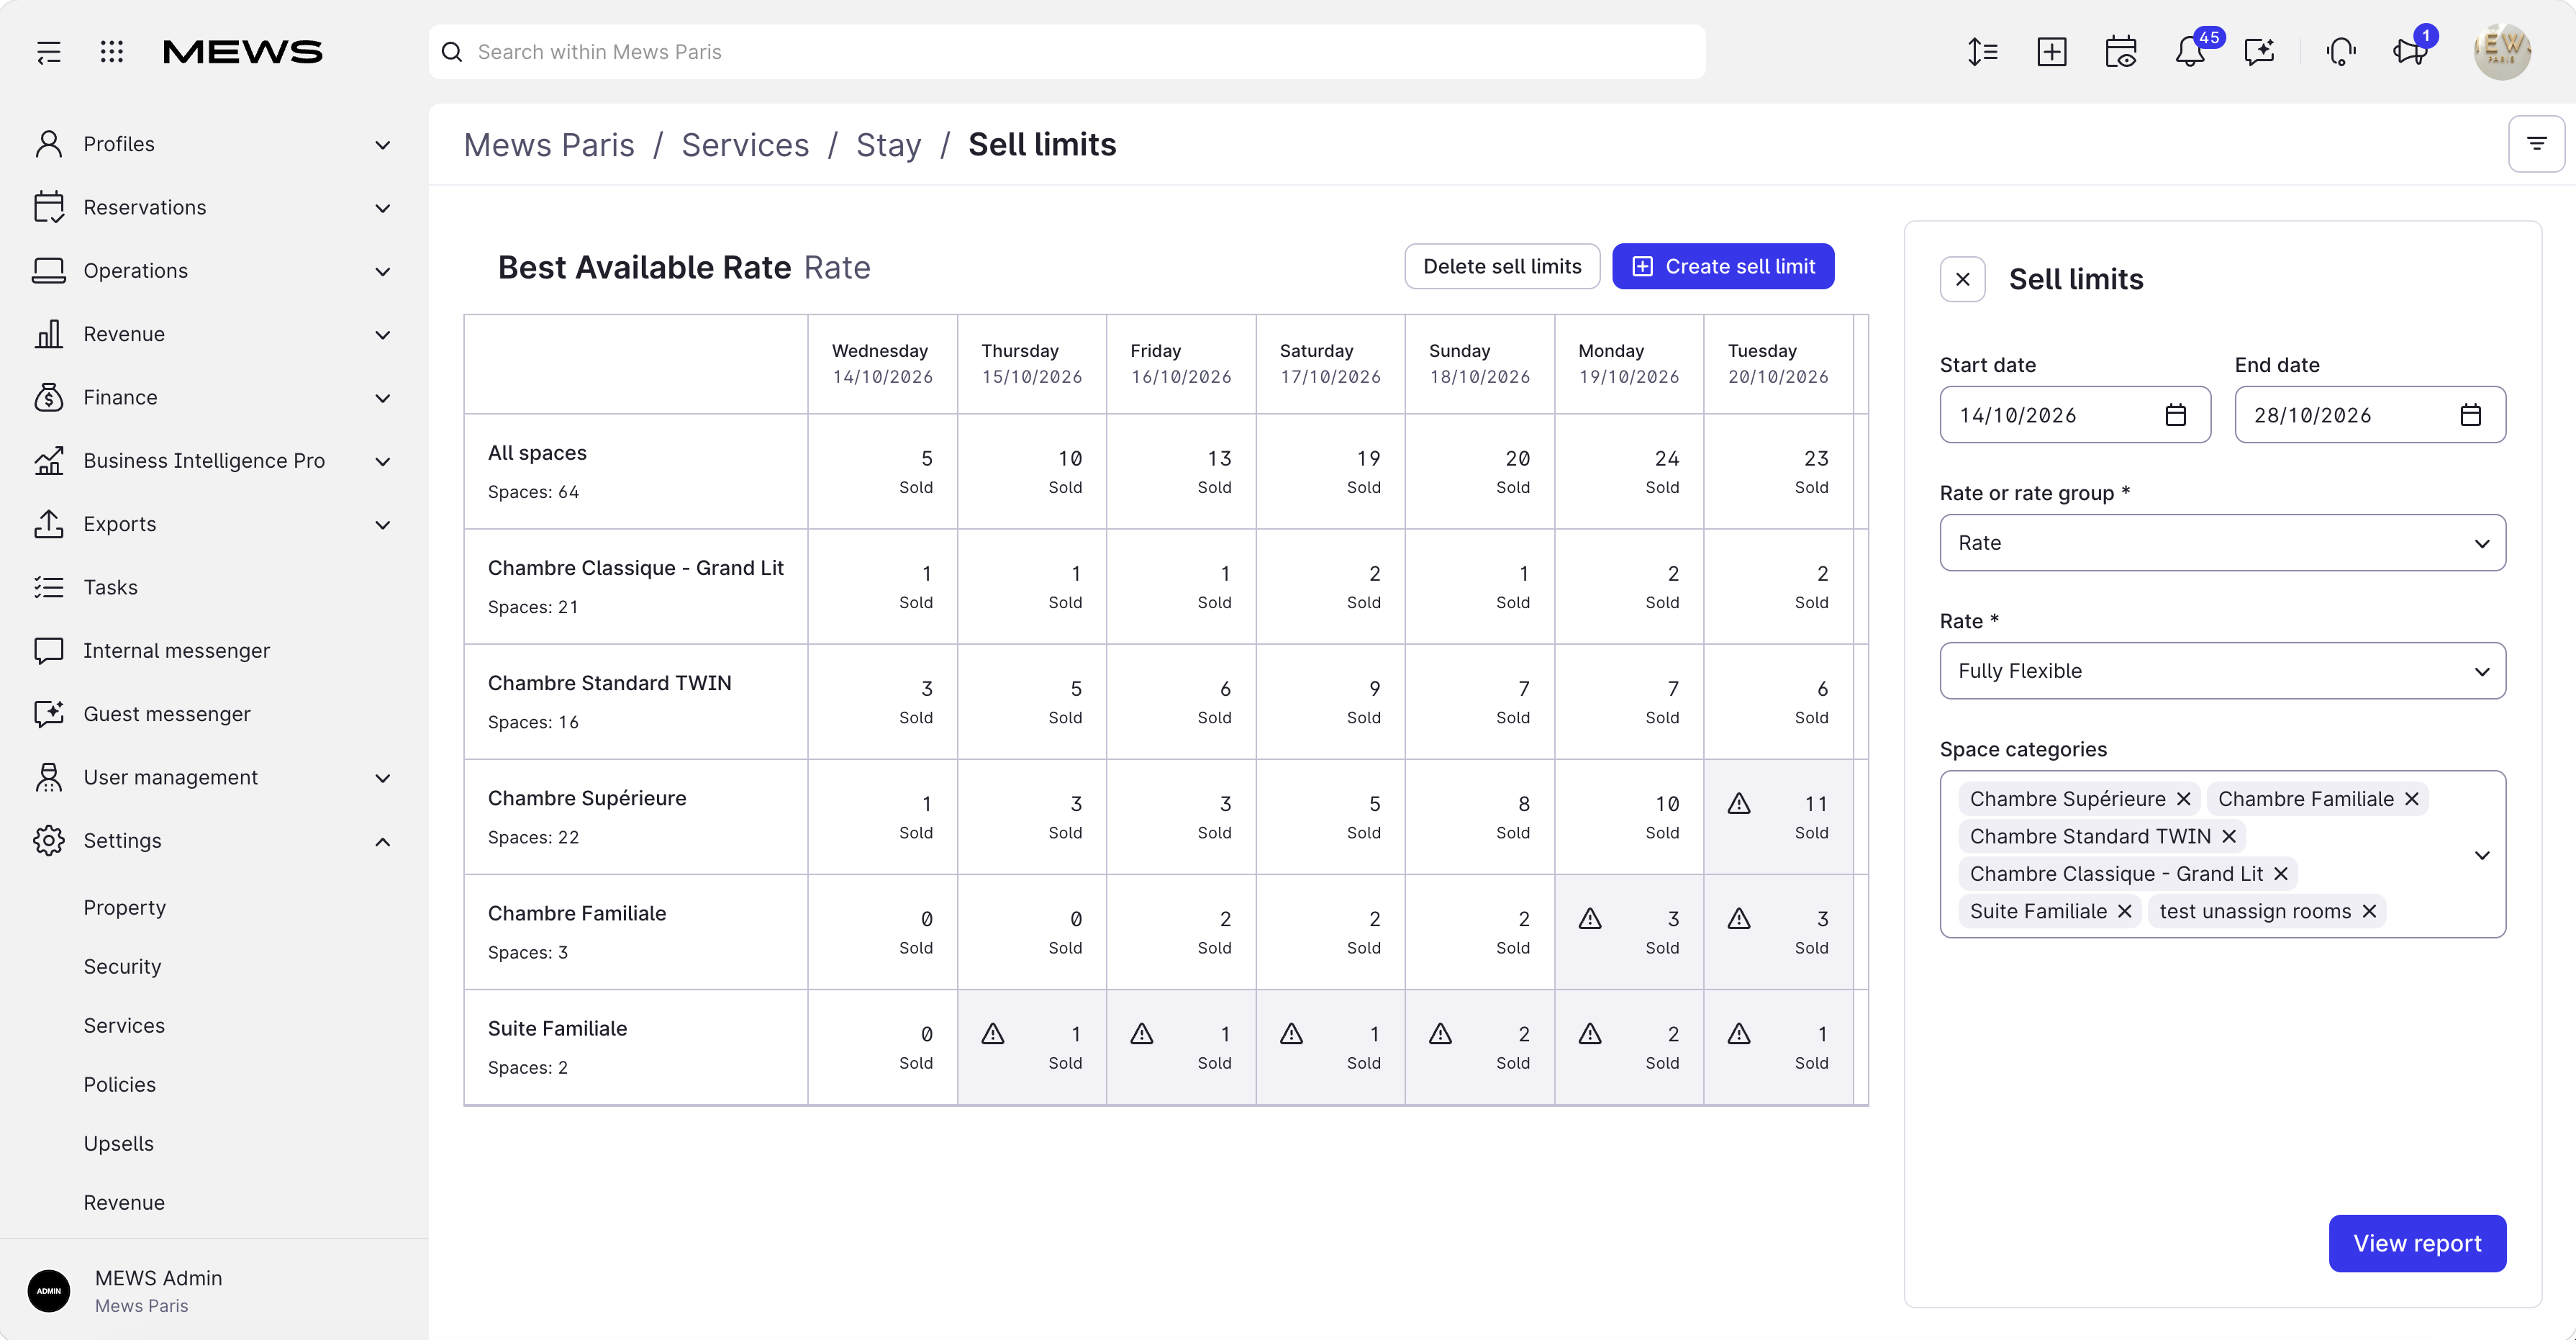The width and height of the screenshot is (2576, 1340).
Task: Click warning icon for Chambre Supérieure Tuesday
Action: click(1739, 803)
